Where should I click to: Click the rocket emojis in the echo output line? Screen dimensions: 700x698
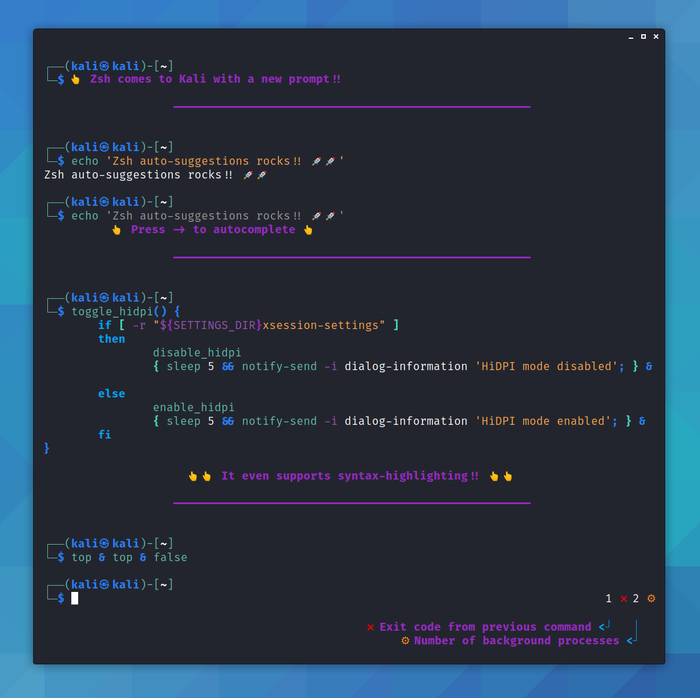pos(255,175)
